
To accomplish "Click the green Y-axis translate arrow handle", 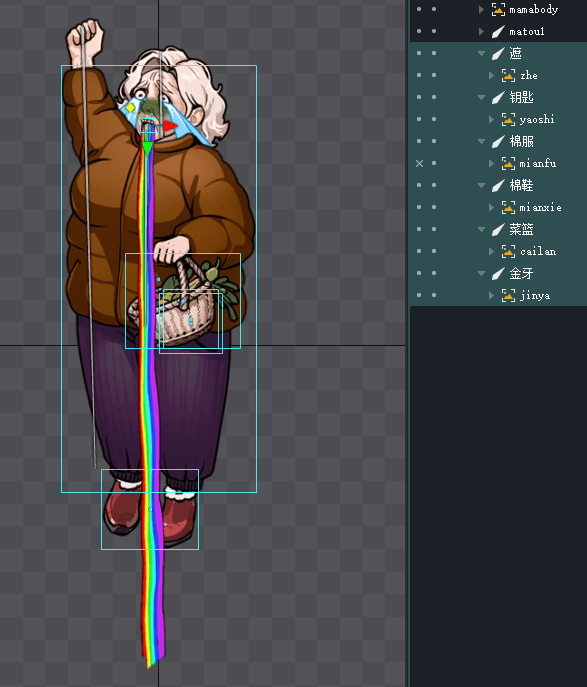I will tap(148, 149).
